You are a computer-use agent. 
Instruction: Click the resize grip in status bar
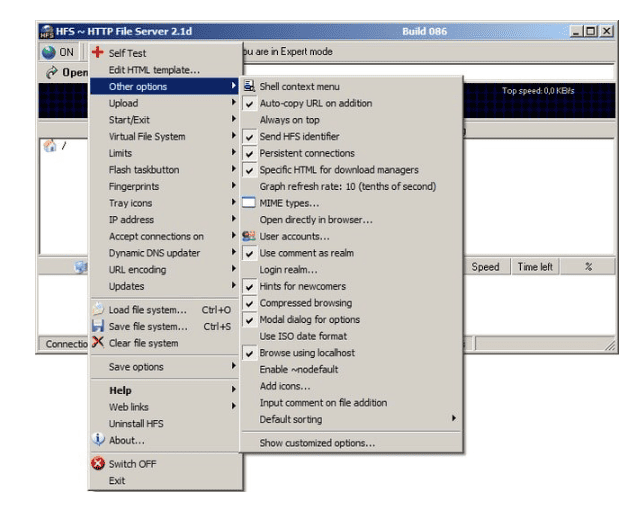tap(610, 345)
